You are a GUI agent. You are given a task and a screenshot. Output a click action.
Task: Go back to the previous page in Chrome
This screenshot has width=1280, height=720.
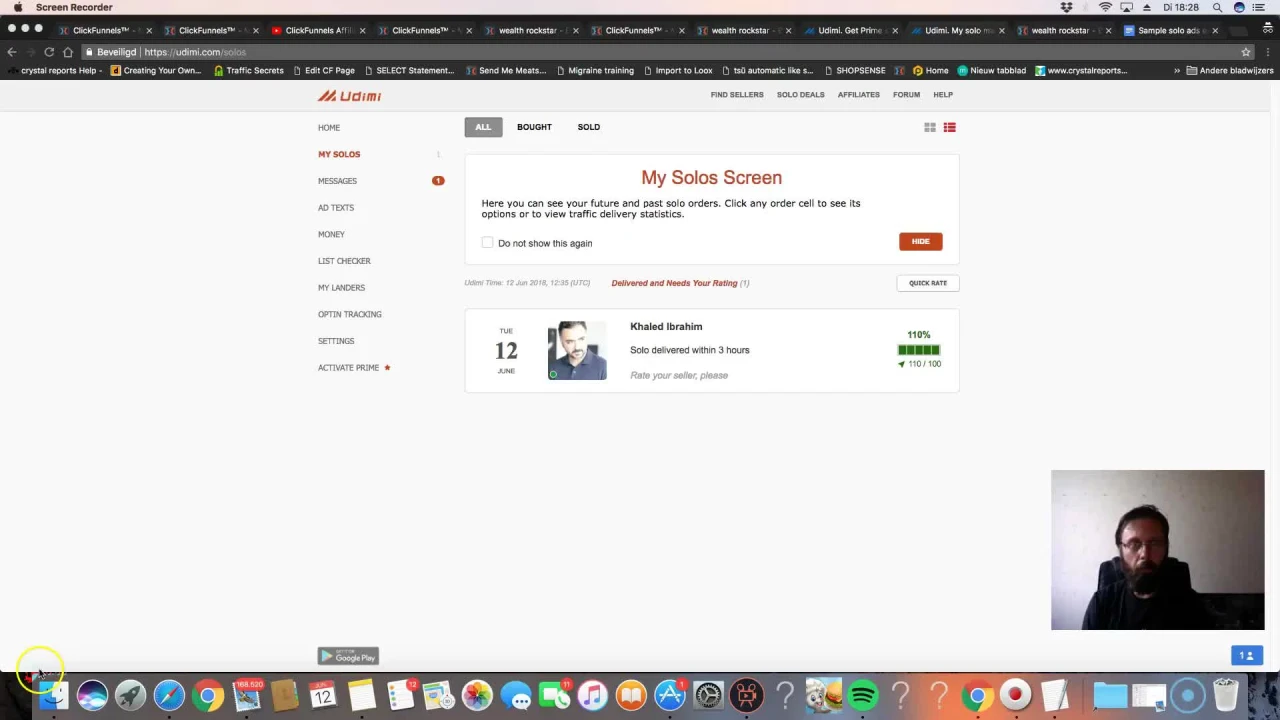pos(12,52)
